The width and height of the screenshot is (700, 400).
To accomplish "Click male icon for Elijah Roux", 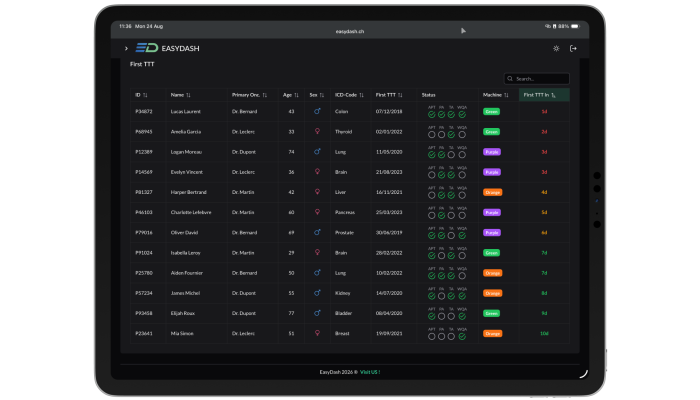I will (x=317, y=313).
